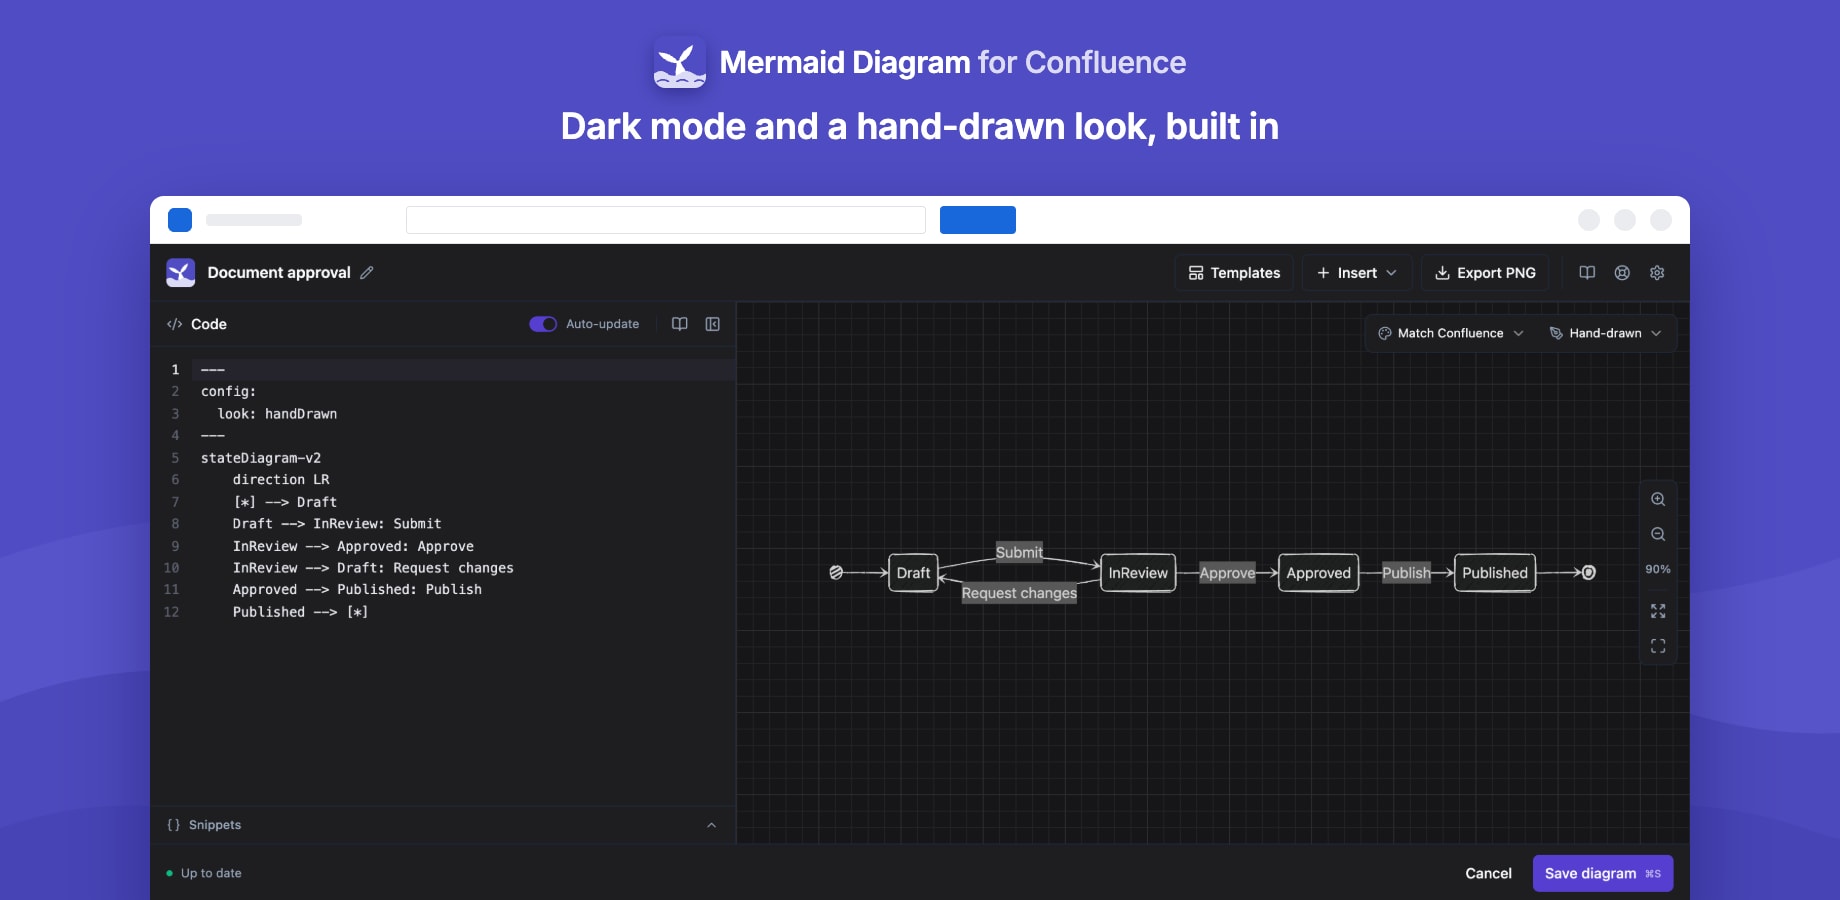Open the support lifebuoy icon
The height and width of the screenshot is (900, 1840).
pos(1622,273)
